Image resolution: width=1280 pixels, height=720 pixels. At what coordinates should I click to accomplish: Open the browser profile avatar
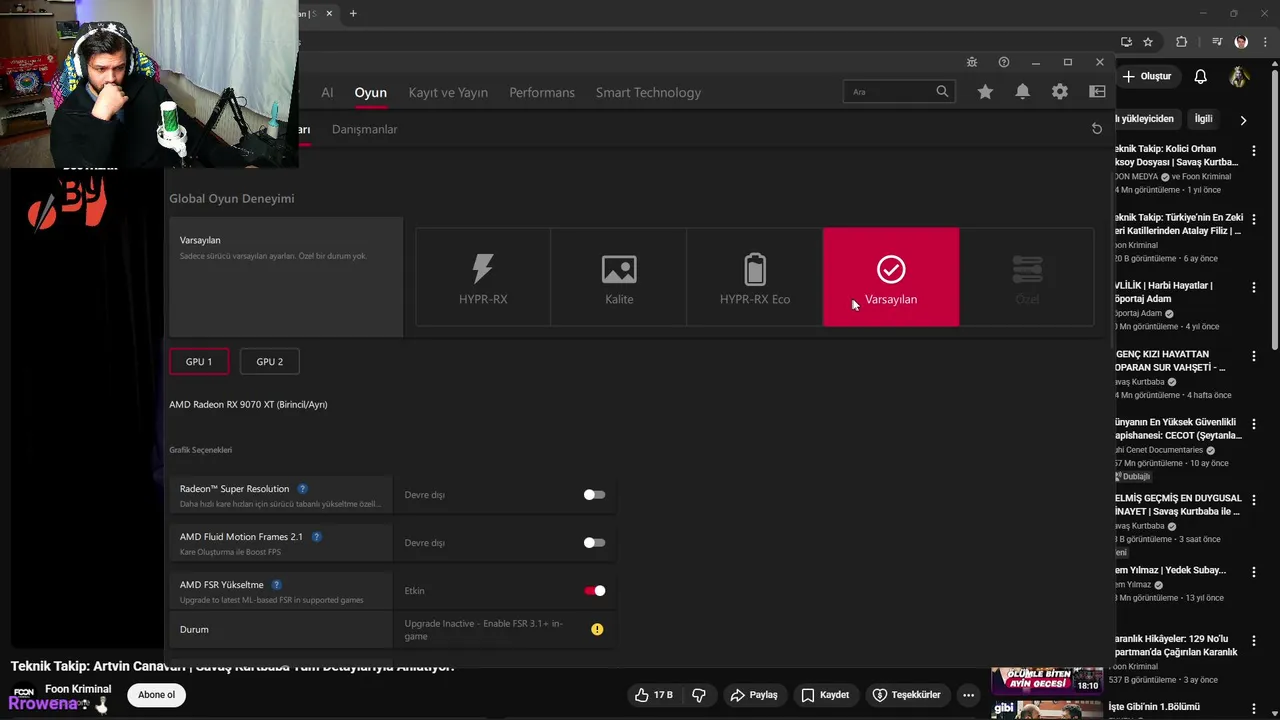[1241, 42]
